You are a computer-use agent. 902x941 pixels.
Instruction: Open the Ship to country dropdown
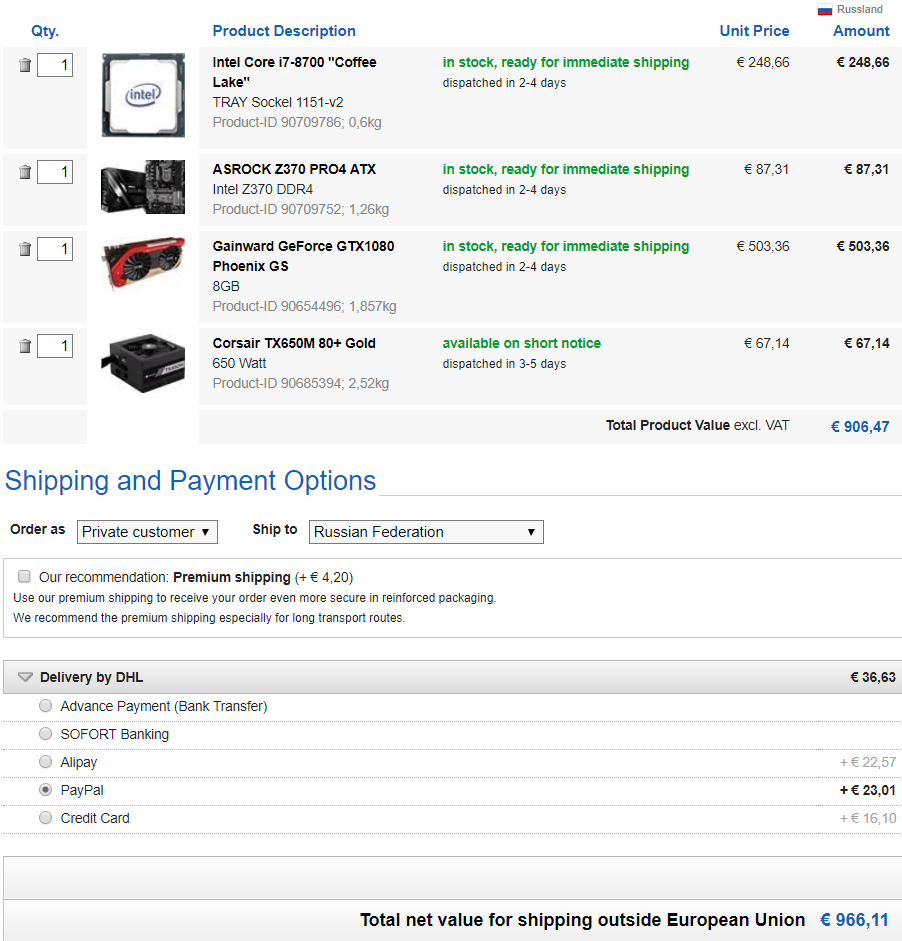coord(426,532)
